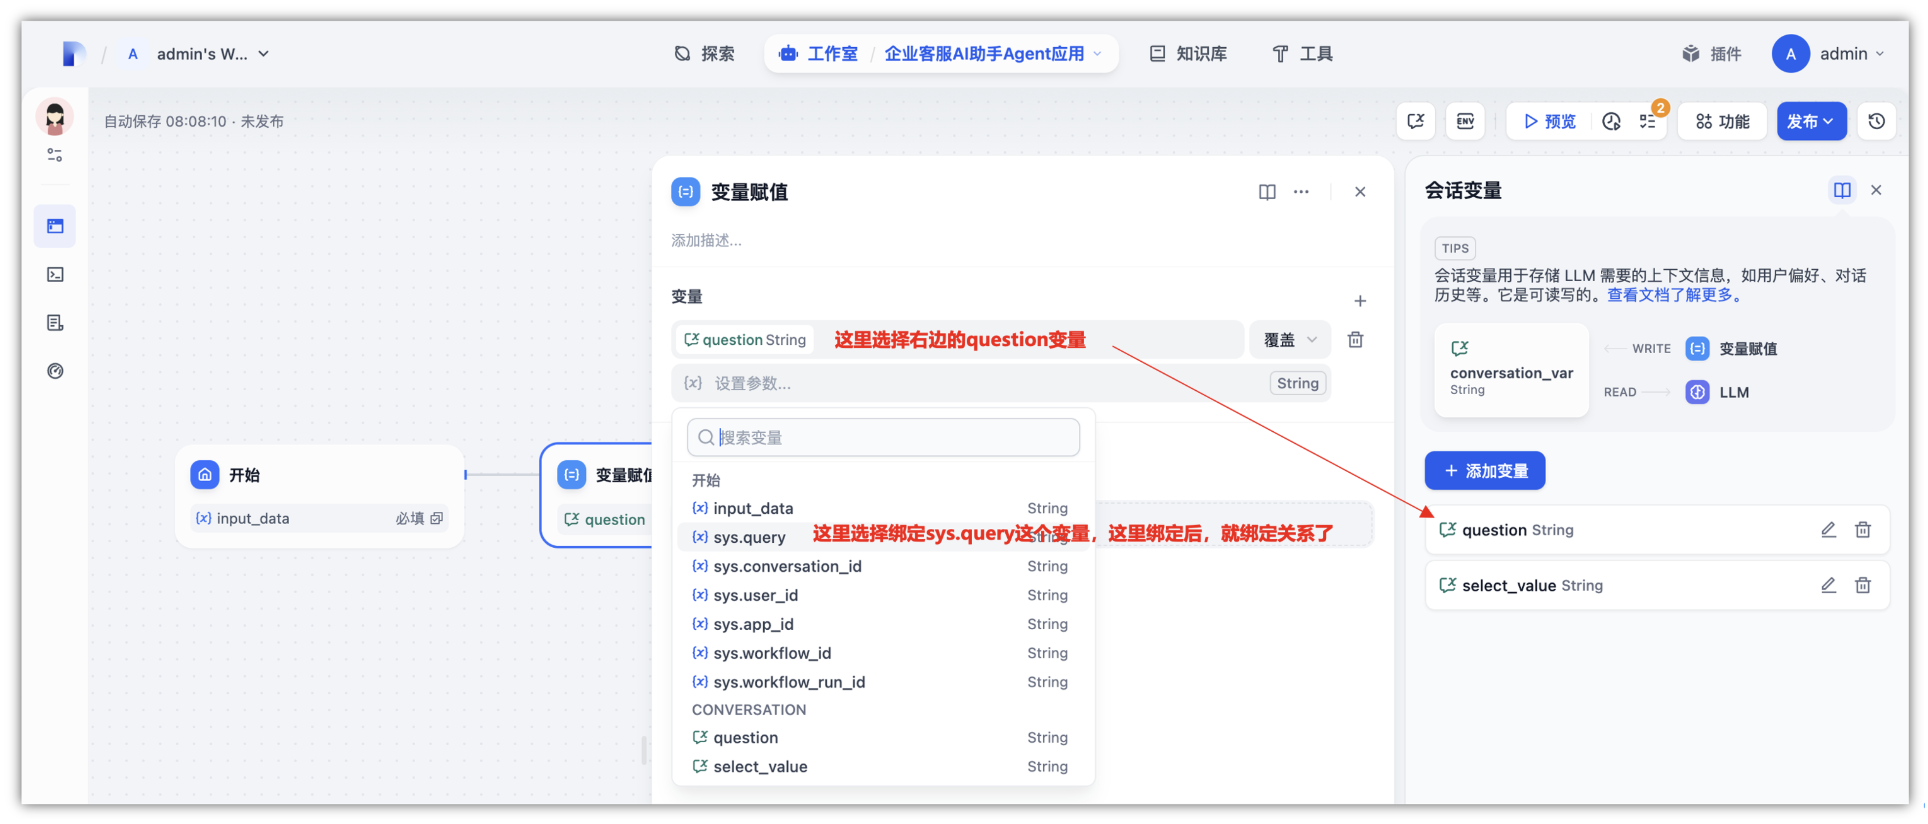This screenshot has height=824, width=1928.
Task: Open the checklist icon with badge 2
Action: click(x=1648, y=121)
